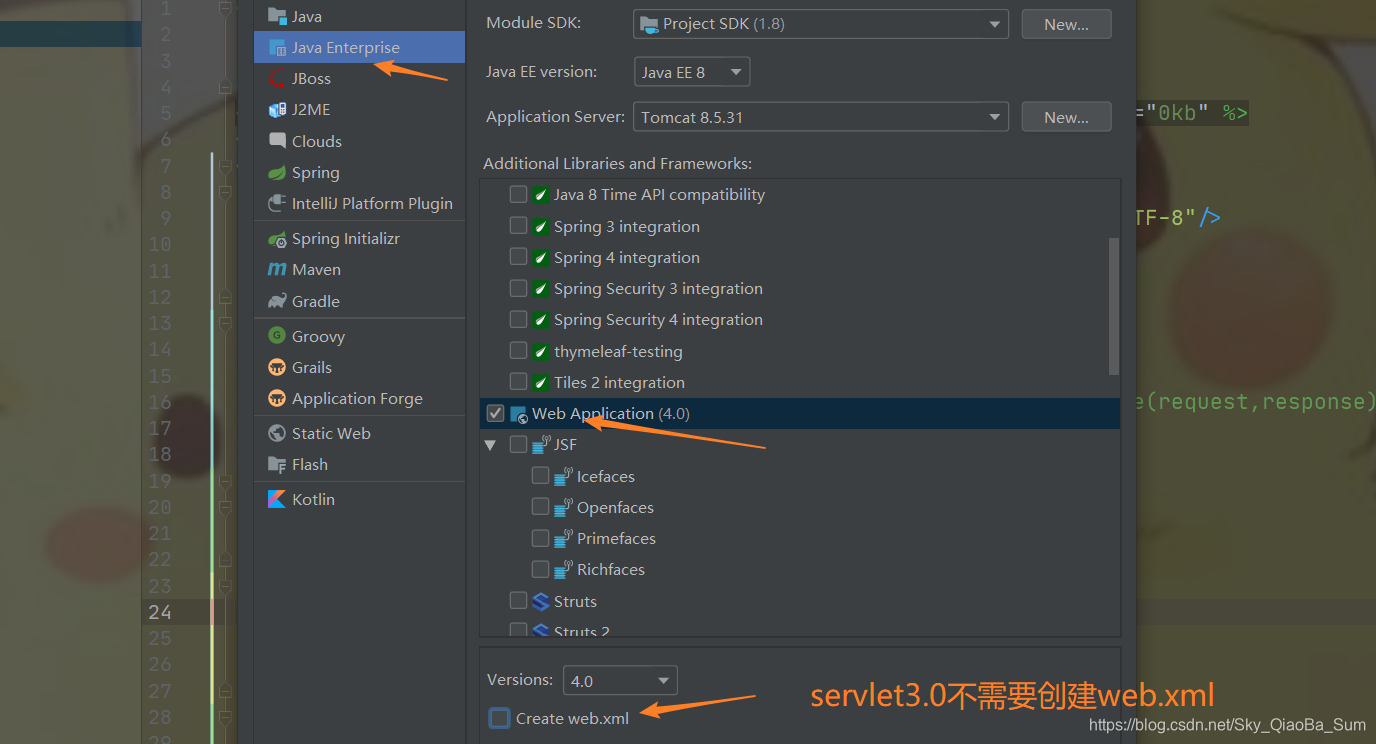Toggle Create web.xml checkbox
The image size is (1376, 744).
499,718
